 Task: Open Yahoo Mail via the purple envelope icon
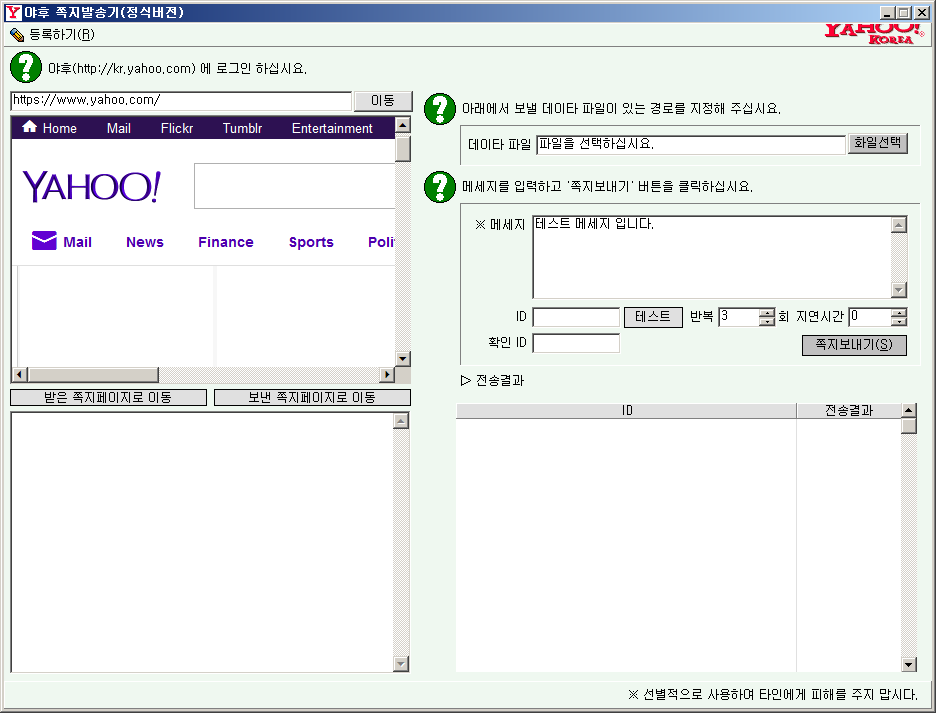coord(44,241)
